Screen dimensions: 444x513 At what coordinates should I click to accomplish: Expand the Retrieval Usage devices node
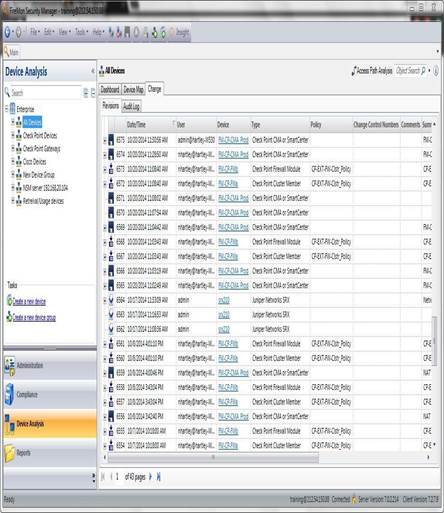pos(13,201)
